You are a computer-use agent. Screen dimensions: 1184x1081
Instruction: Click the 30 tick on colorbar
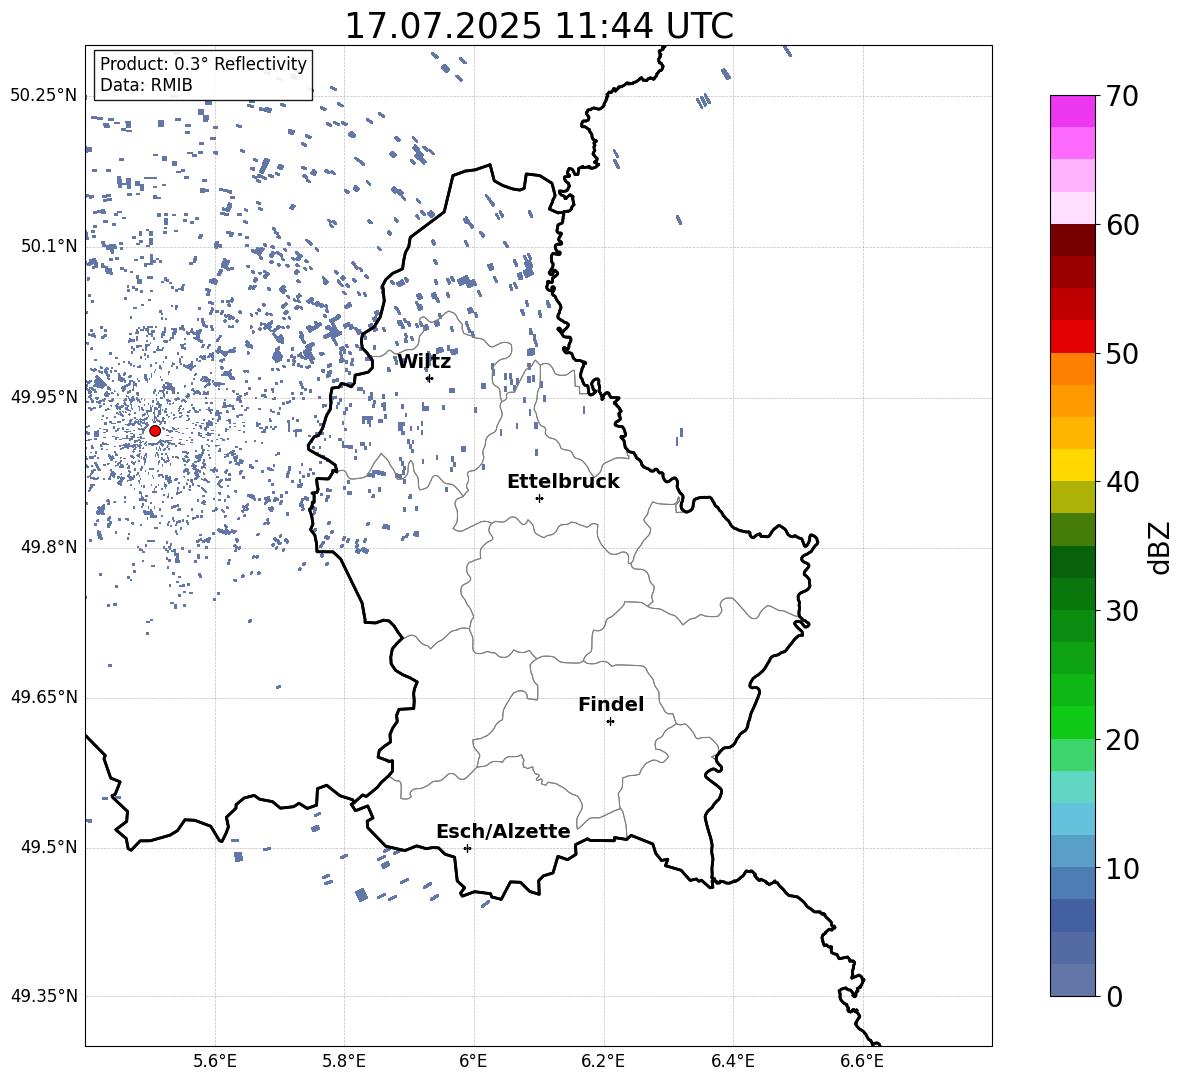[1123, 610]
